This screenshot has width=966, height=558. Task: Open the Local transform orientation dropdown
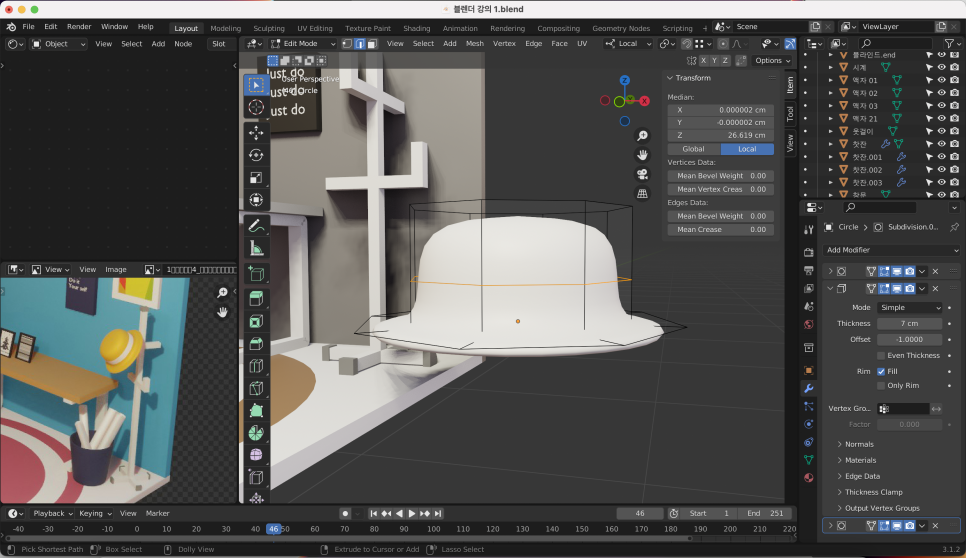point(628,44)
